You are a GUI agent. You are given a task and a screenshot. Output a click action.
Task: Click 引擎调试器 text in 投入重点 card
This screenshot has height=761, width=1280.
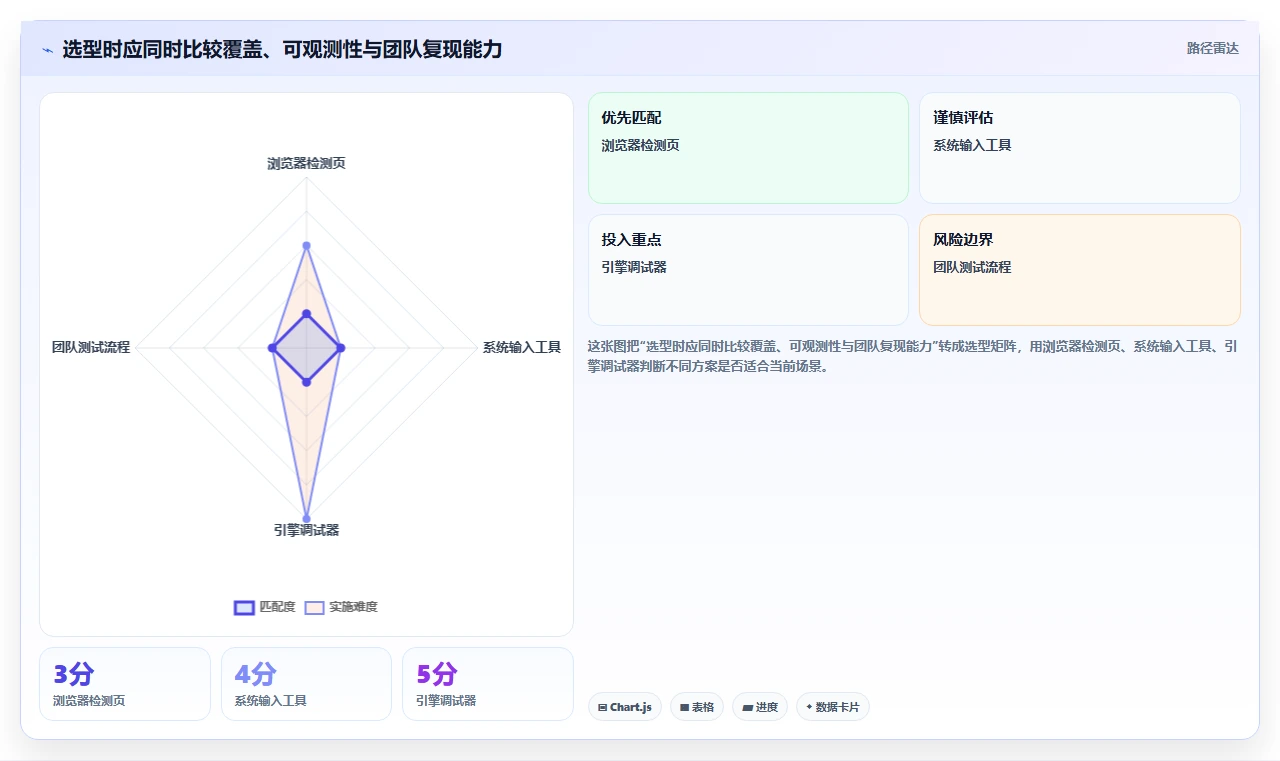point(634,267)
